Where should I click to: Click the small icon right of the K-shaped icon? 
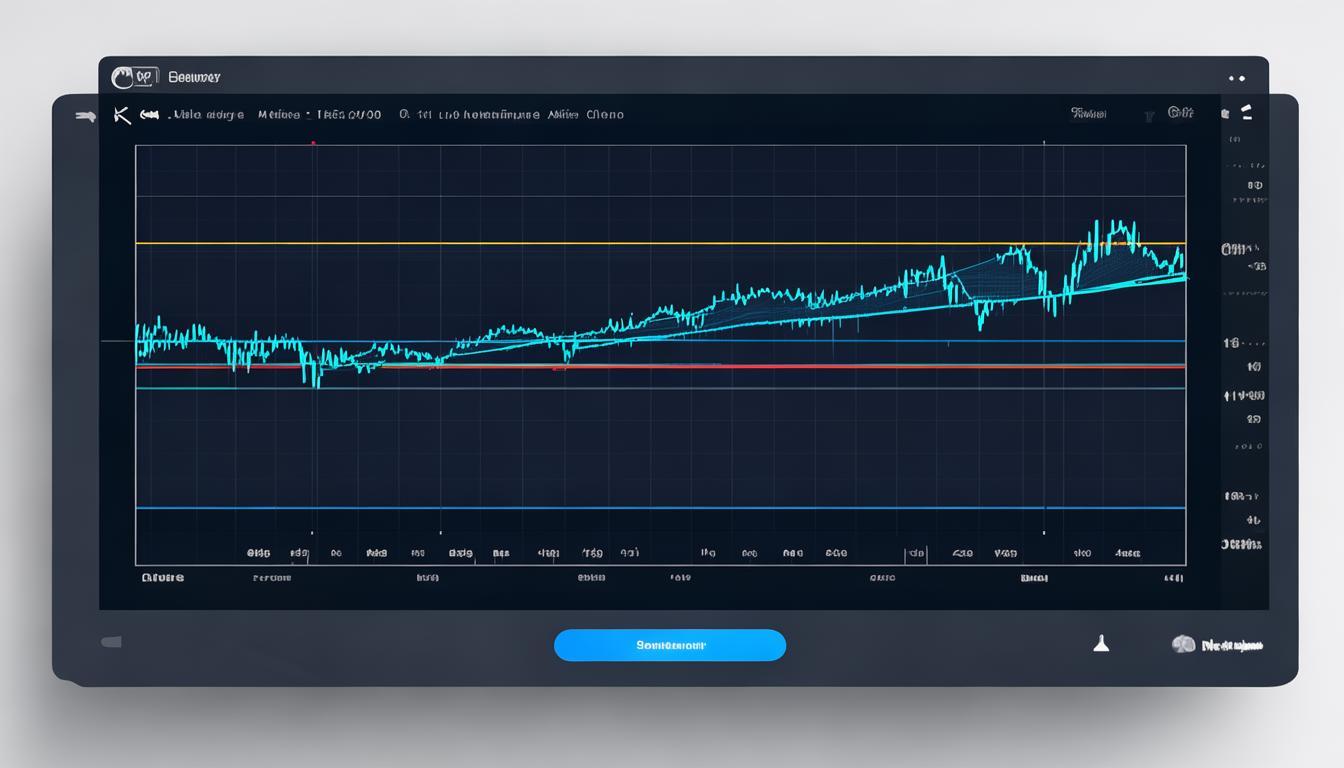point(150,115)
